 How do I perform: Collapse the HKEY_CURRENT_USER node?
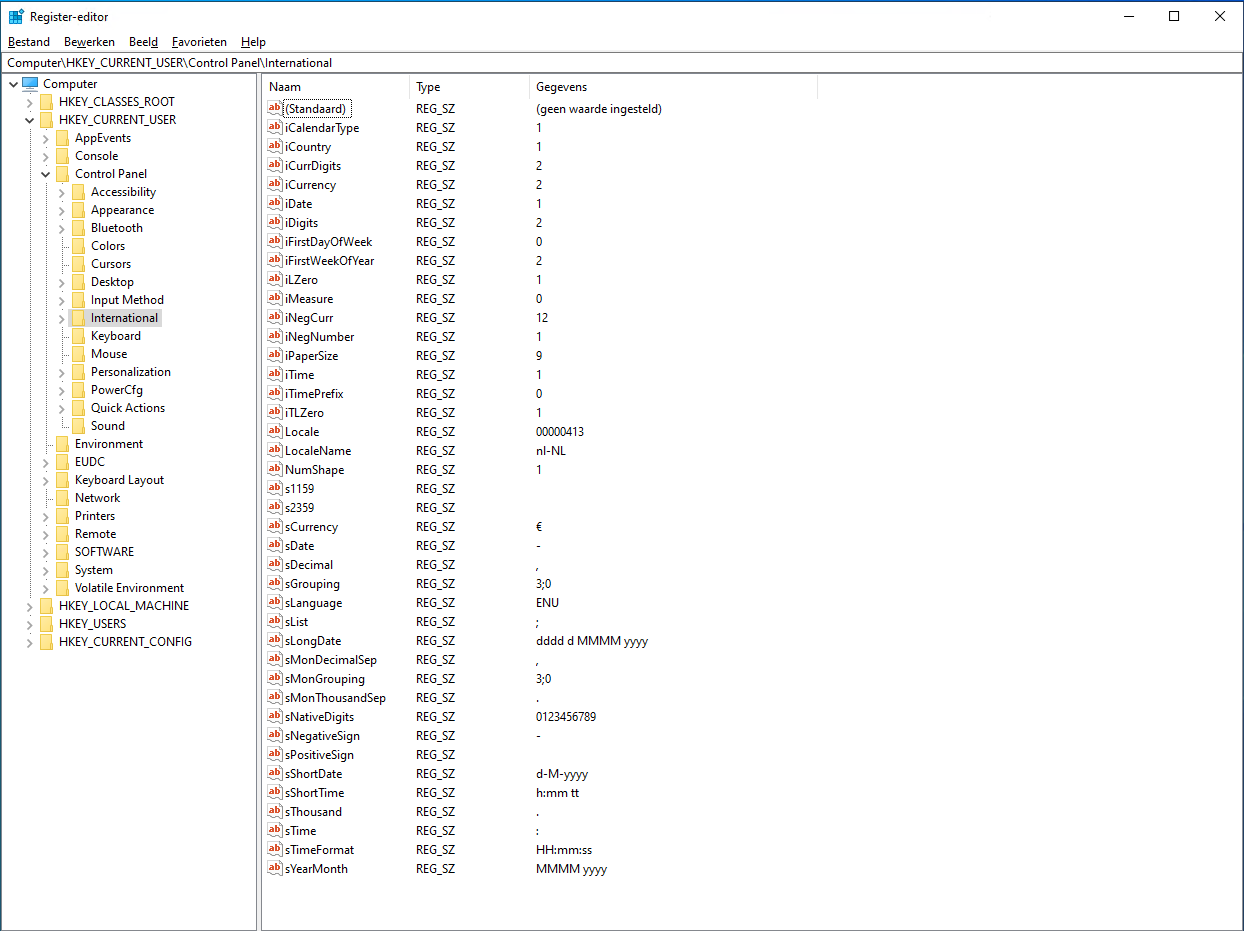click(29, 120)
